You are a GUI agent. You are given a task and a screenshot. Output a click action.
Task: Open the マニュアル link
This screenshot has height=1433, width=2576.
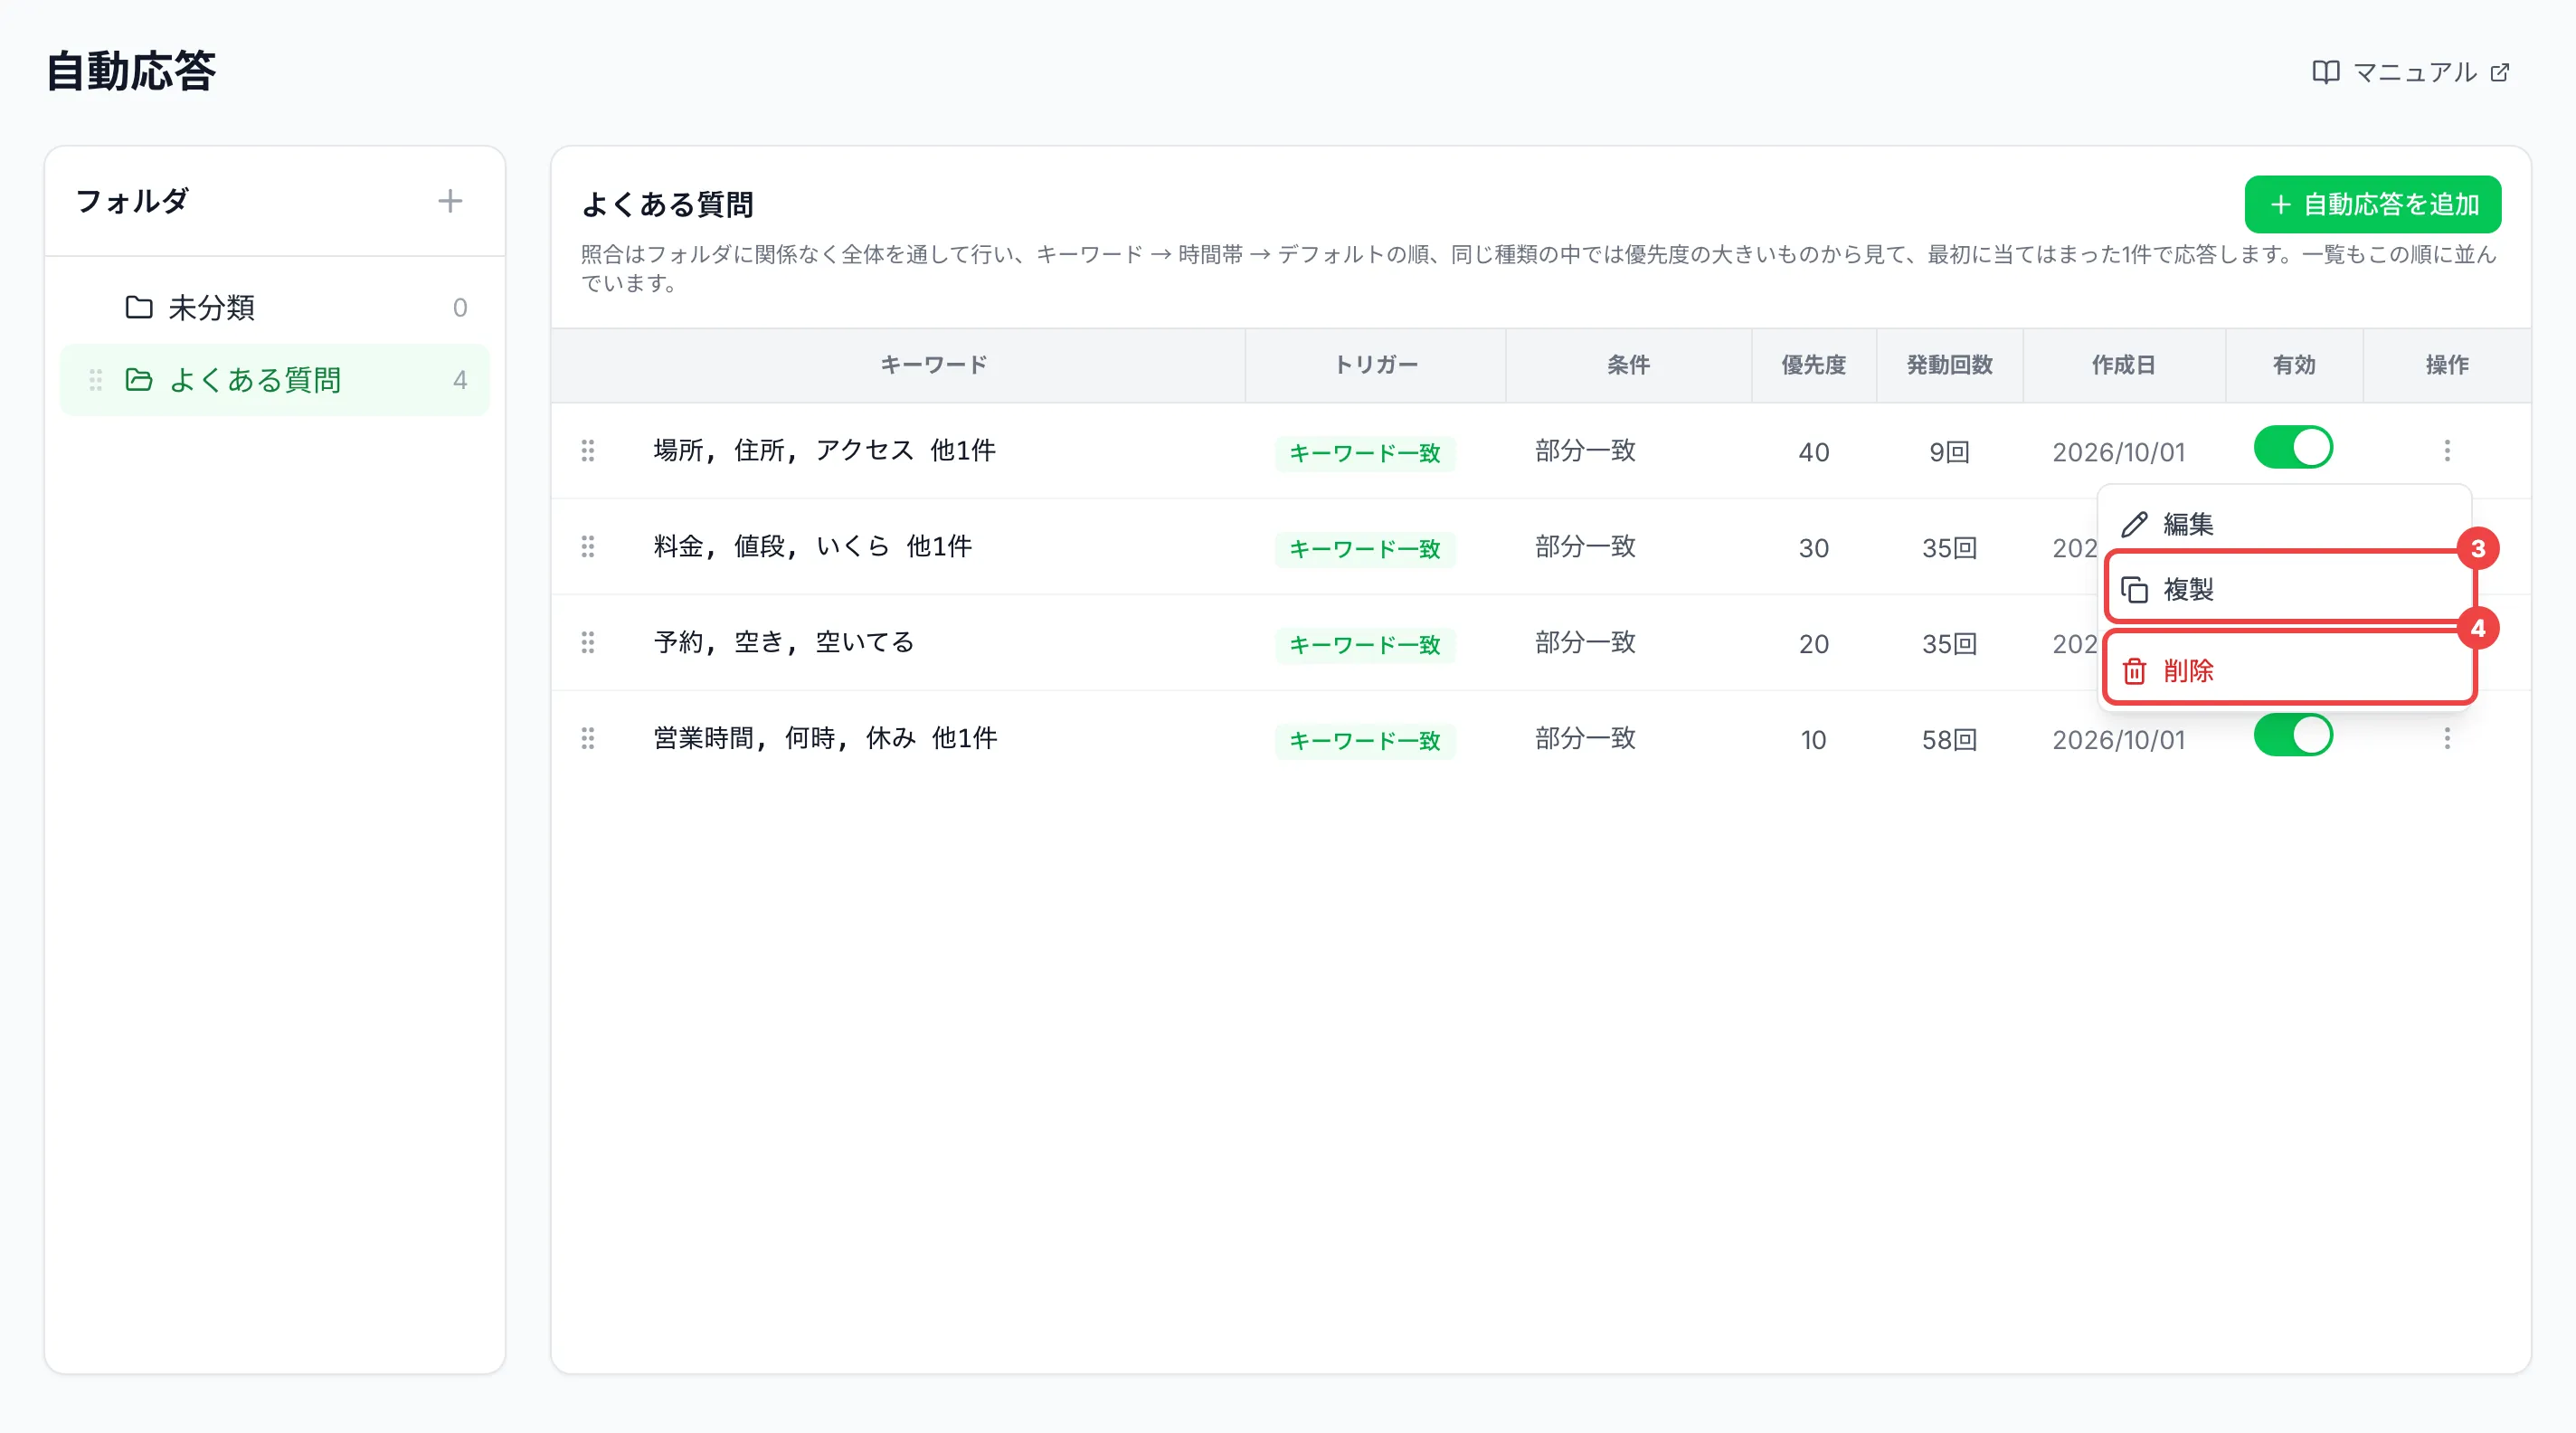point(2411,72)
